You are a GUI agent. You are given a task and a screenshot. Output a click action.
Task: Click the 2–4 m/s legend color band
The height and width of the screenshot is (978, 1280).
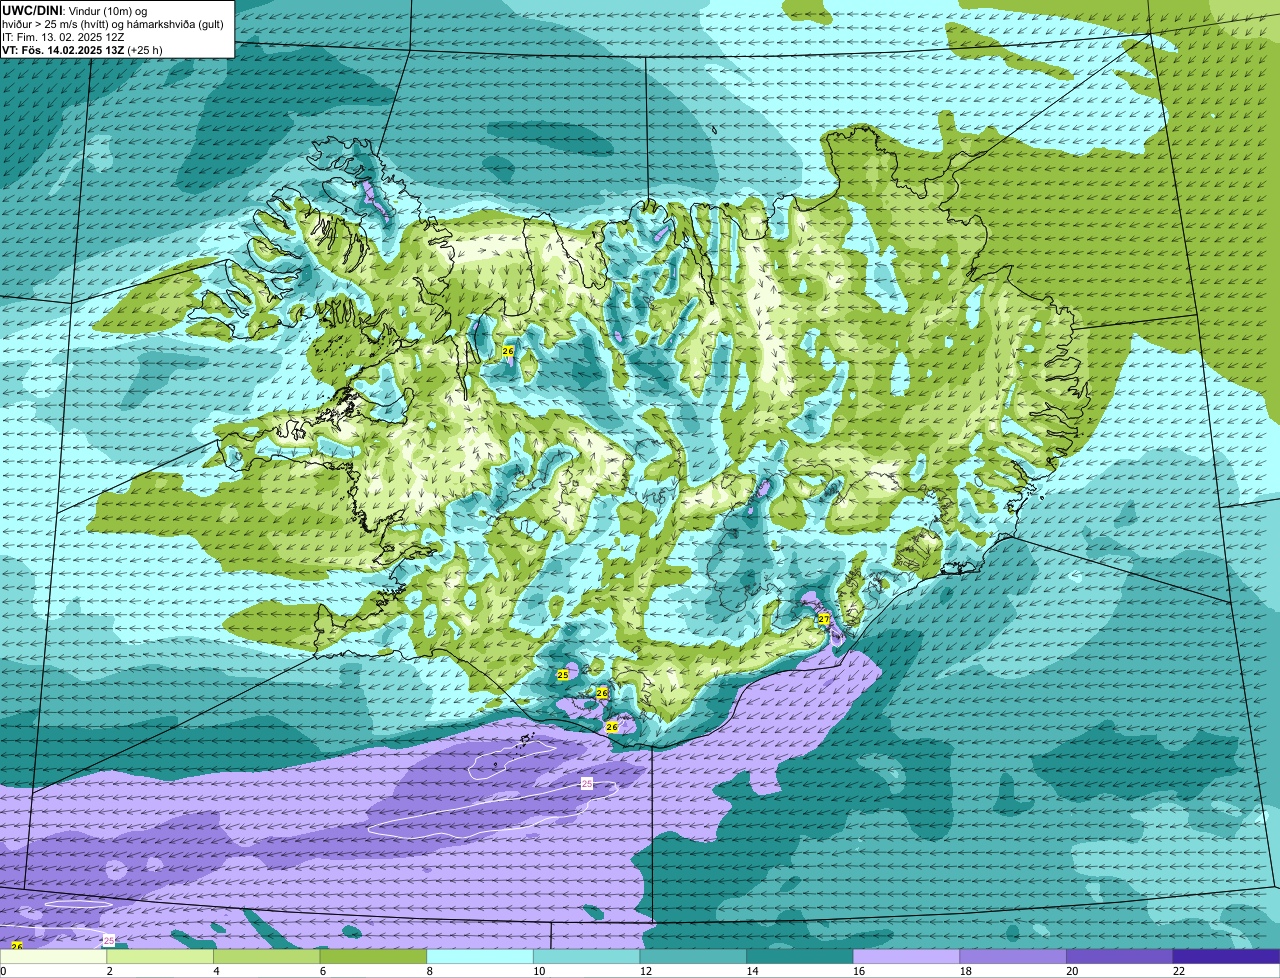(160, 956)
